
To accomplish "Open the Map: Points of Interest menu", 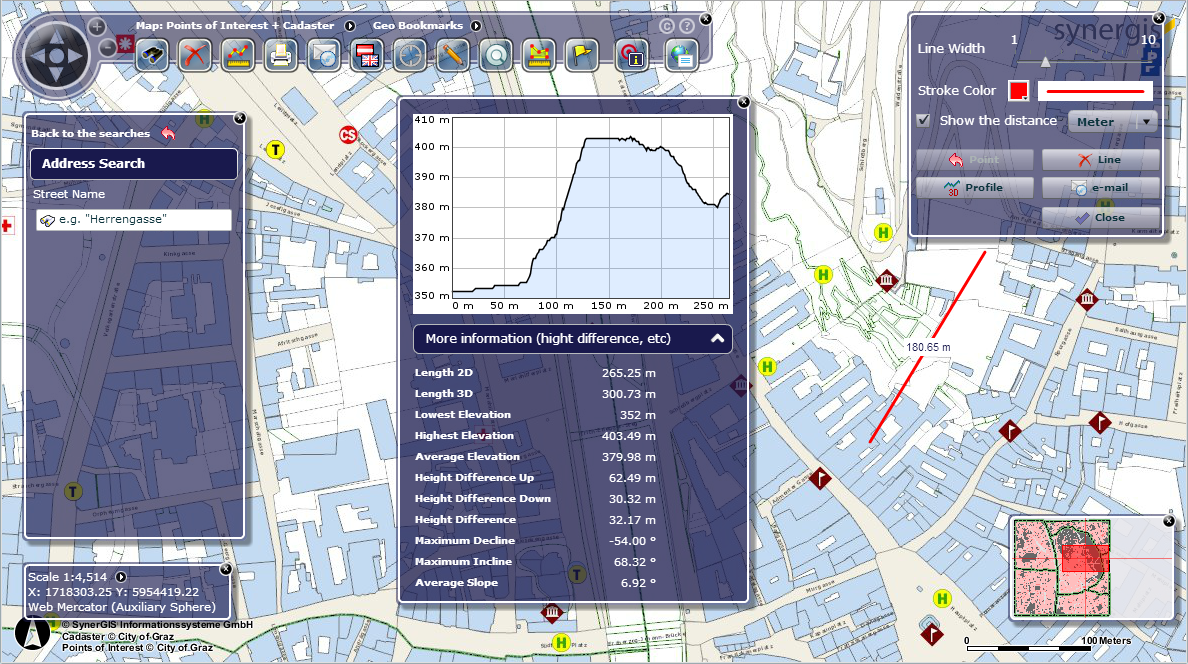I will tap(349, 25).
